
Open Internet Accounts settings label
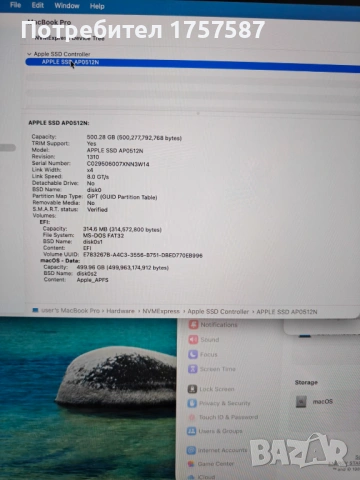pyautogui.click(x=222, y=450)
